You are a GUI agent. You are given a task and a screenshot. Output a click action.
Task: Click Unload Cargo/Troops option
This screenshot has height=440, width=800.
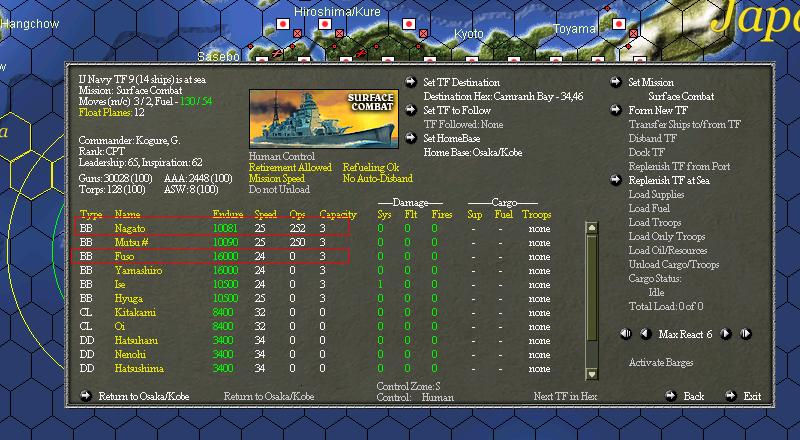674,264
